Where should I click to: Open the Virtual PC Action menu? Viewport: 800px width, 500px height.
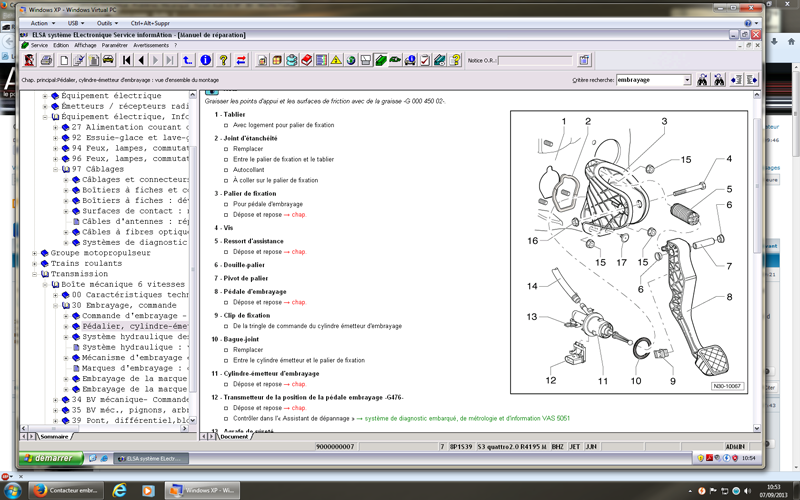pyautogui.click(x=42, y=23)
